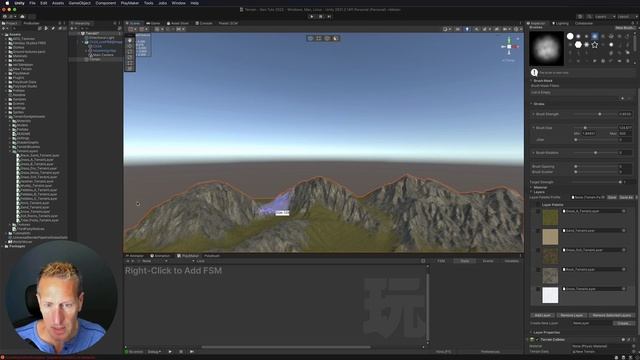Image resolution: width=640 pixels, height=360 pixels.
Task: Click the Save As button
Action: (626, 197)
